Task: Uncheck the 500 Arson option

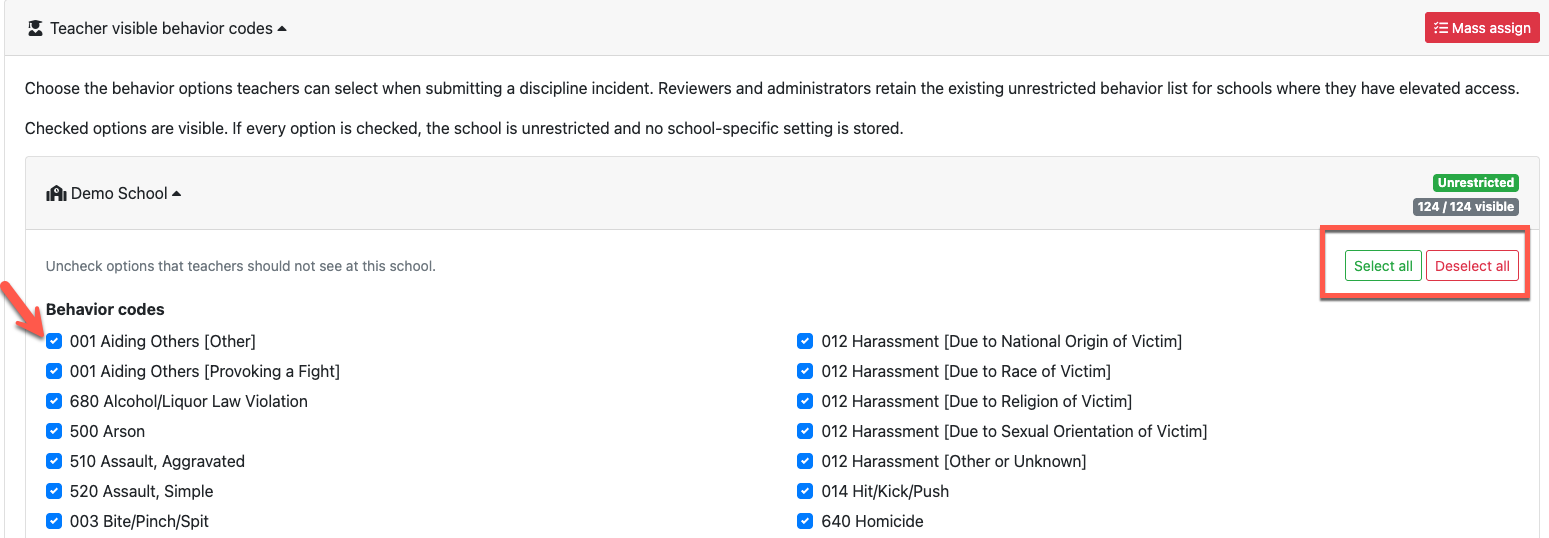Action: coord(54,431)
